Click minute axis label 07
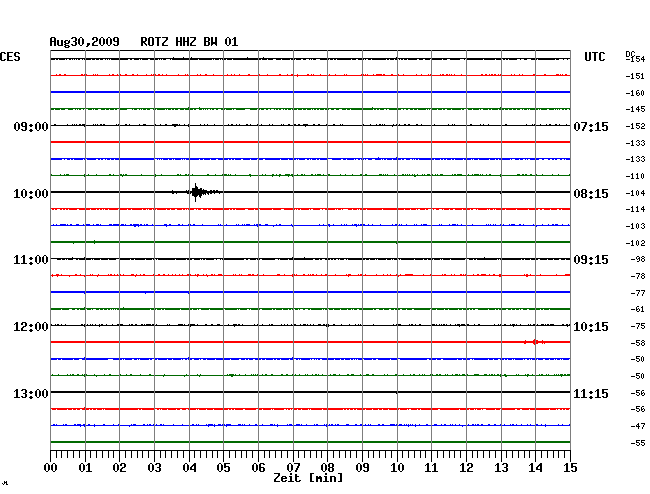 click(x=293, y=468)
